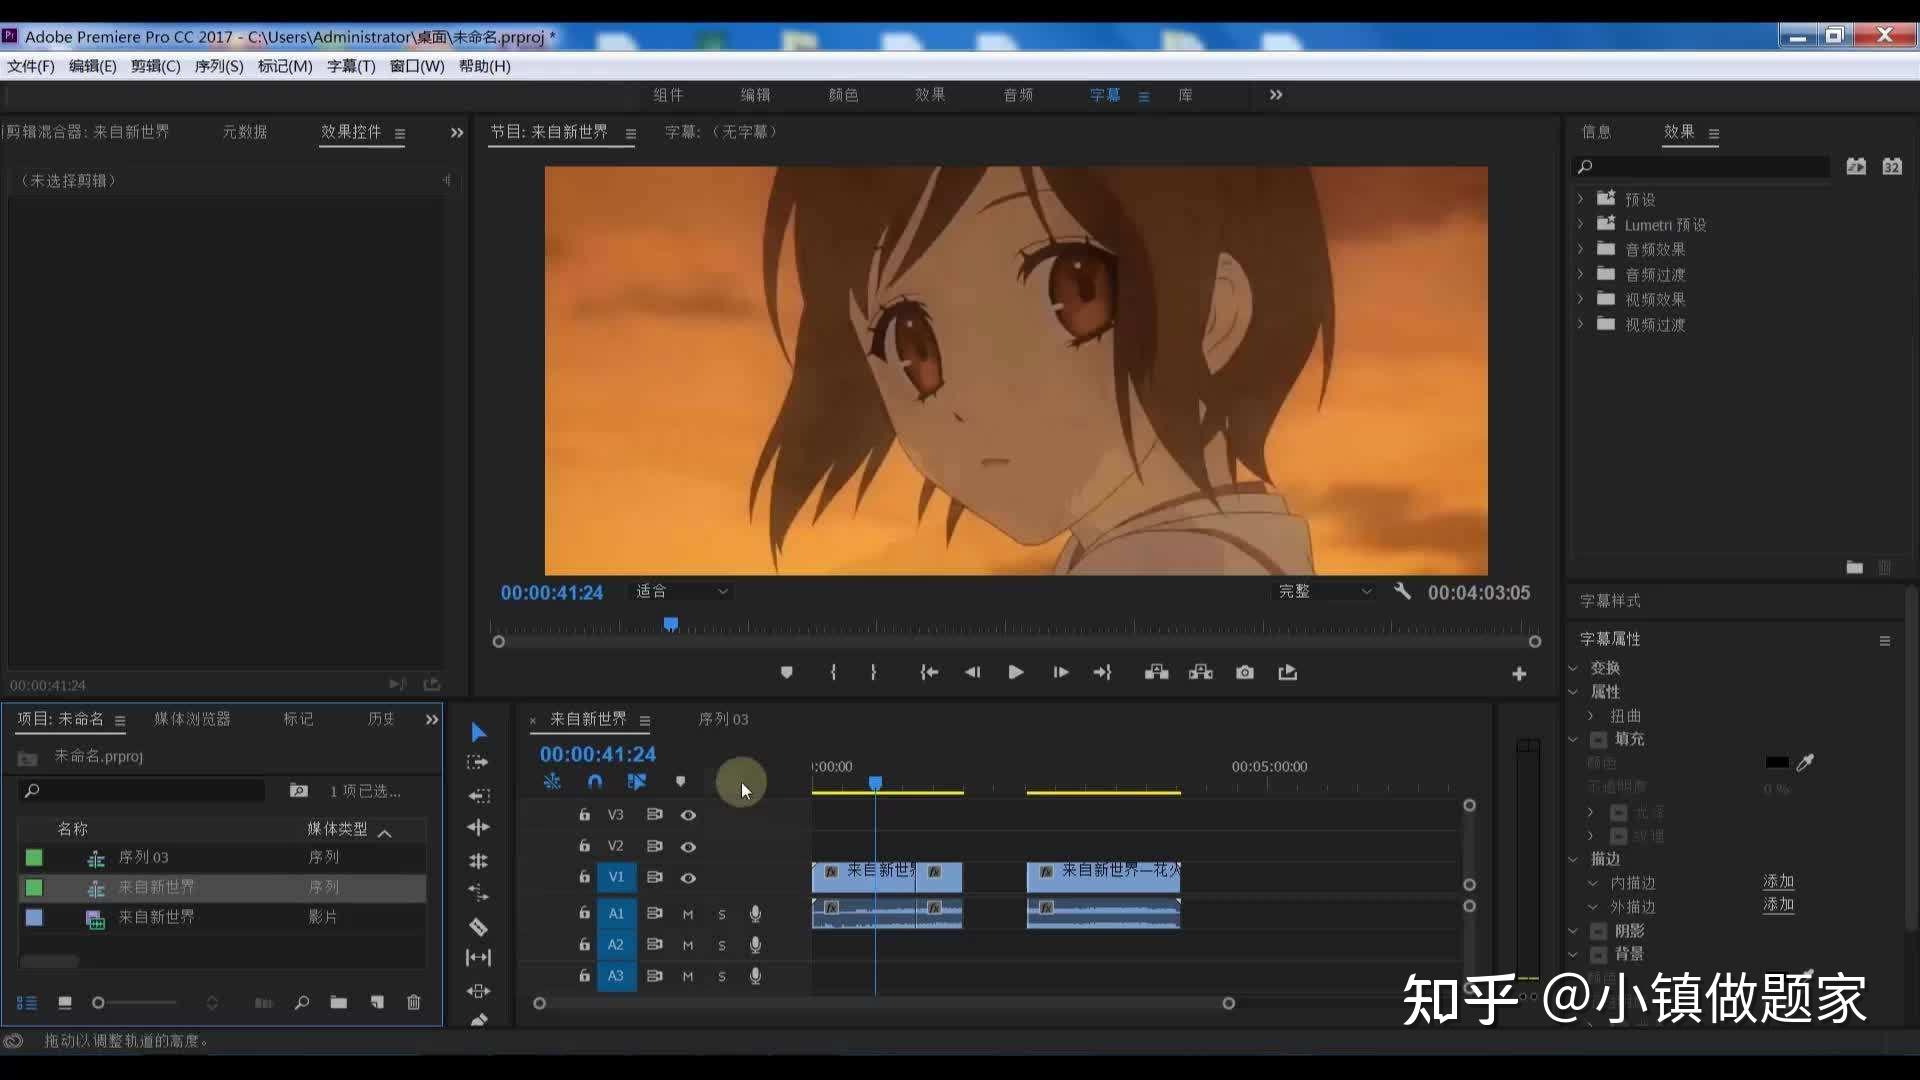
Task: Switch to the 序列 03 timeline tab
Action: pyautogui.click(x=723, y=719)
